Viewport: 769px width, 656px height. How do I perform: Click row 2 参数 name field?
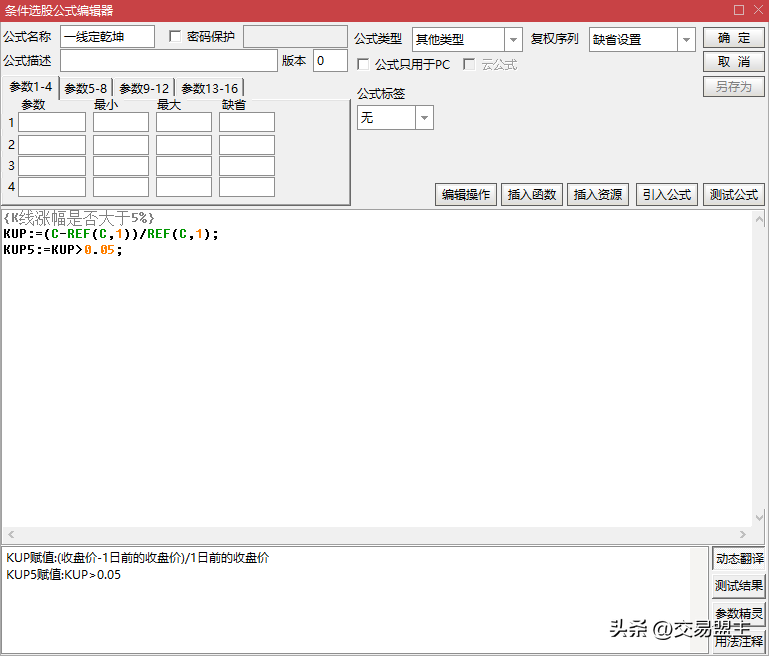[x=52, y=145]
